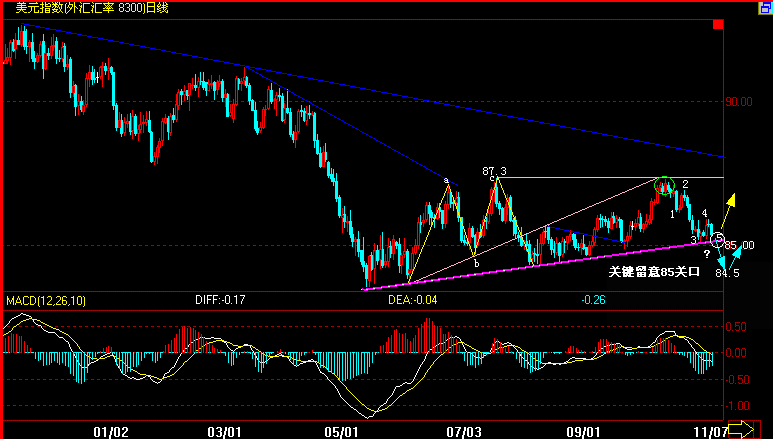Image resolution: width=773 pixels, height=439 pixels.
Task: Select the chart title 美元指数(外汇汇率 8300)日线
Action: (x=92, y=8)
